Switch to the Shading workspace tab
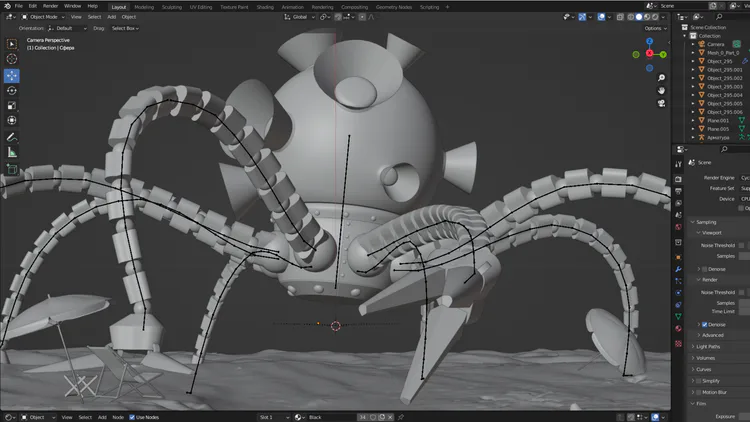This screenshot has width=750, height=422. point(265,7)
